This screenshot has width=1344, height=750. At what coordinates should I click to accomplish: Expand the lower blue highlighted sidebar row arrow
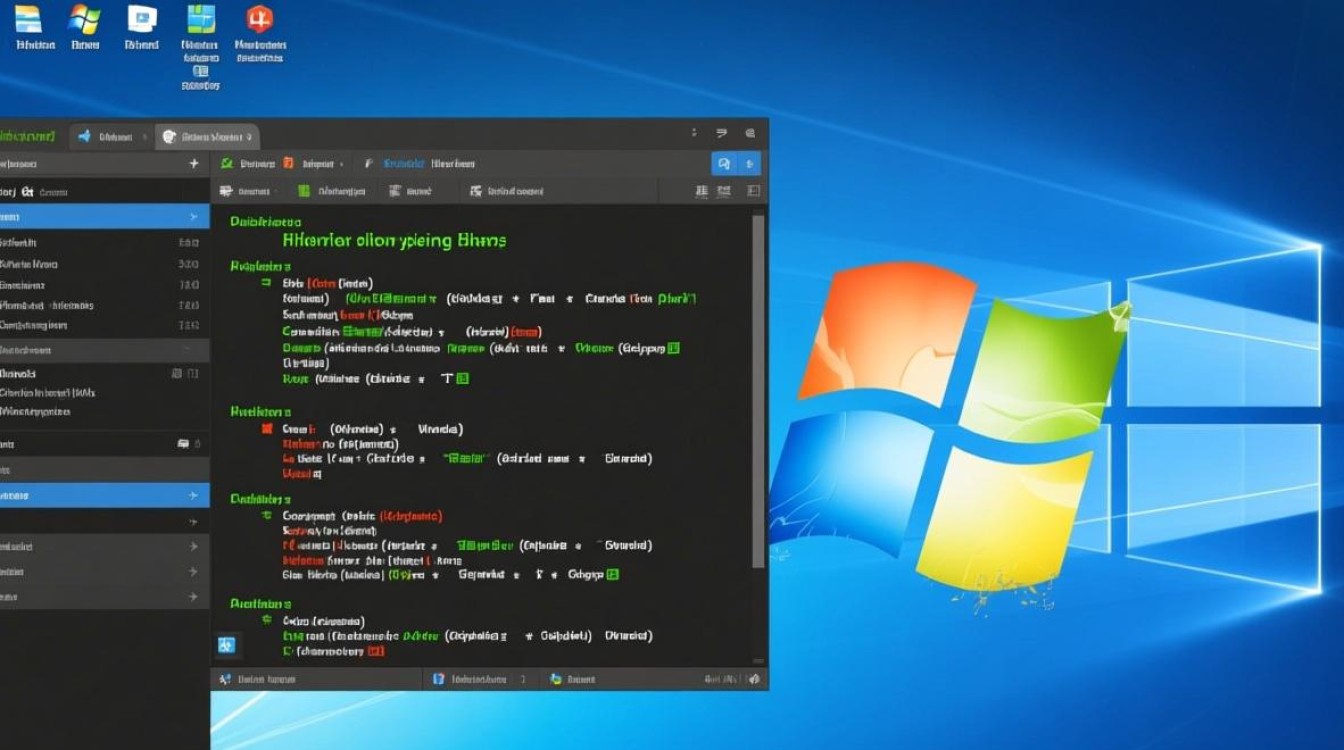193,495
